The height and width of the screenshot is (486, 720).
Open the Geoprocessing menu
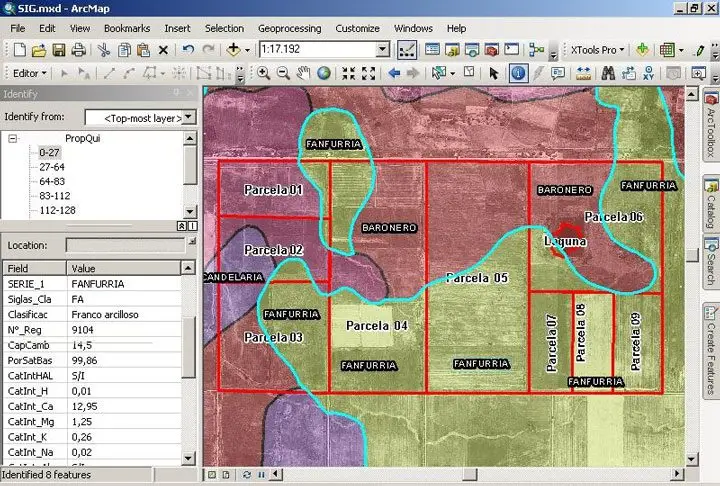coord(289,29)
